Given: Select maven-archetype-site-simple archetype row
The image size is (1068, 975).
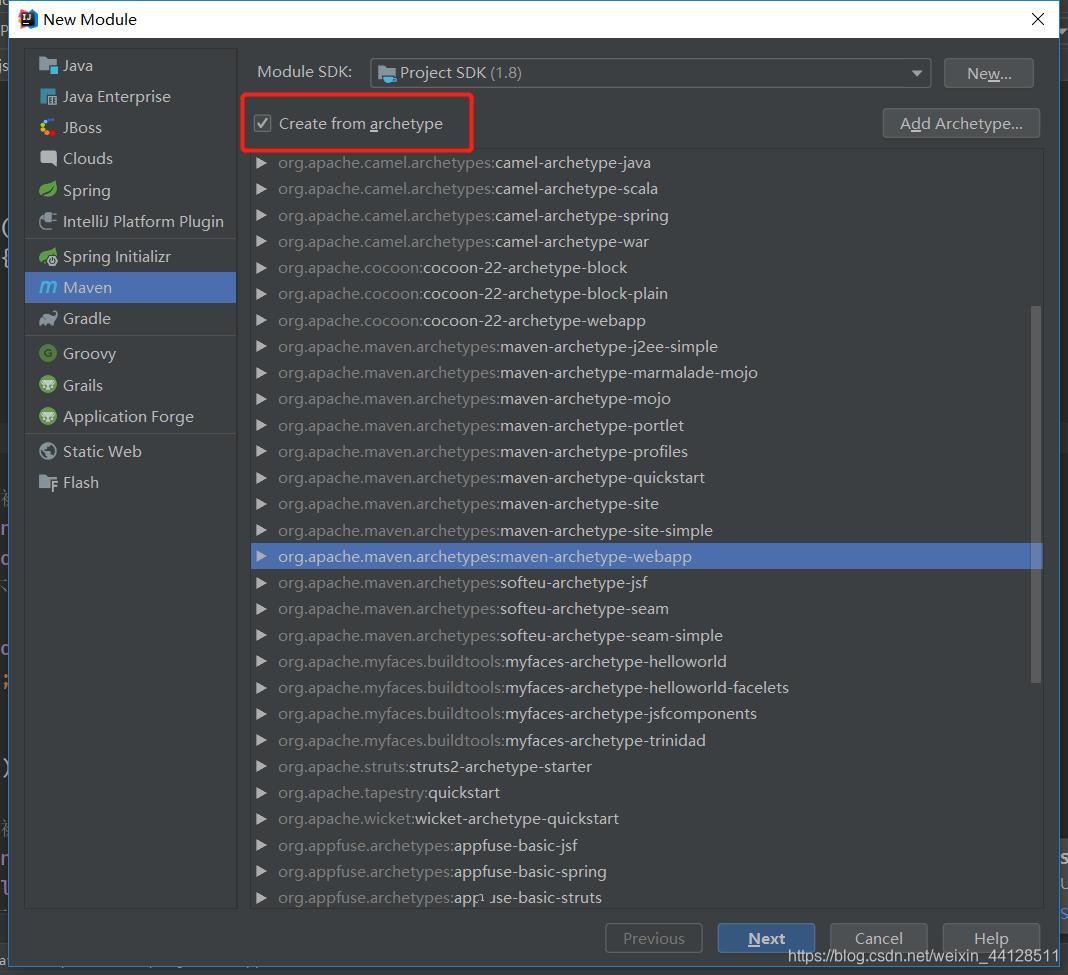Looking at the screenshot, I should pos(646,530).
